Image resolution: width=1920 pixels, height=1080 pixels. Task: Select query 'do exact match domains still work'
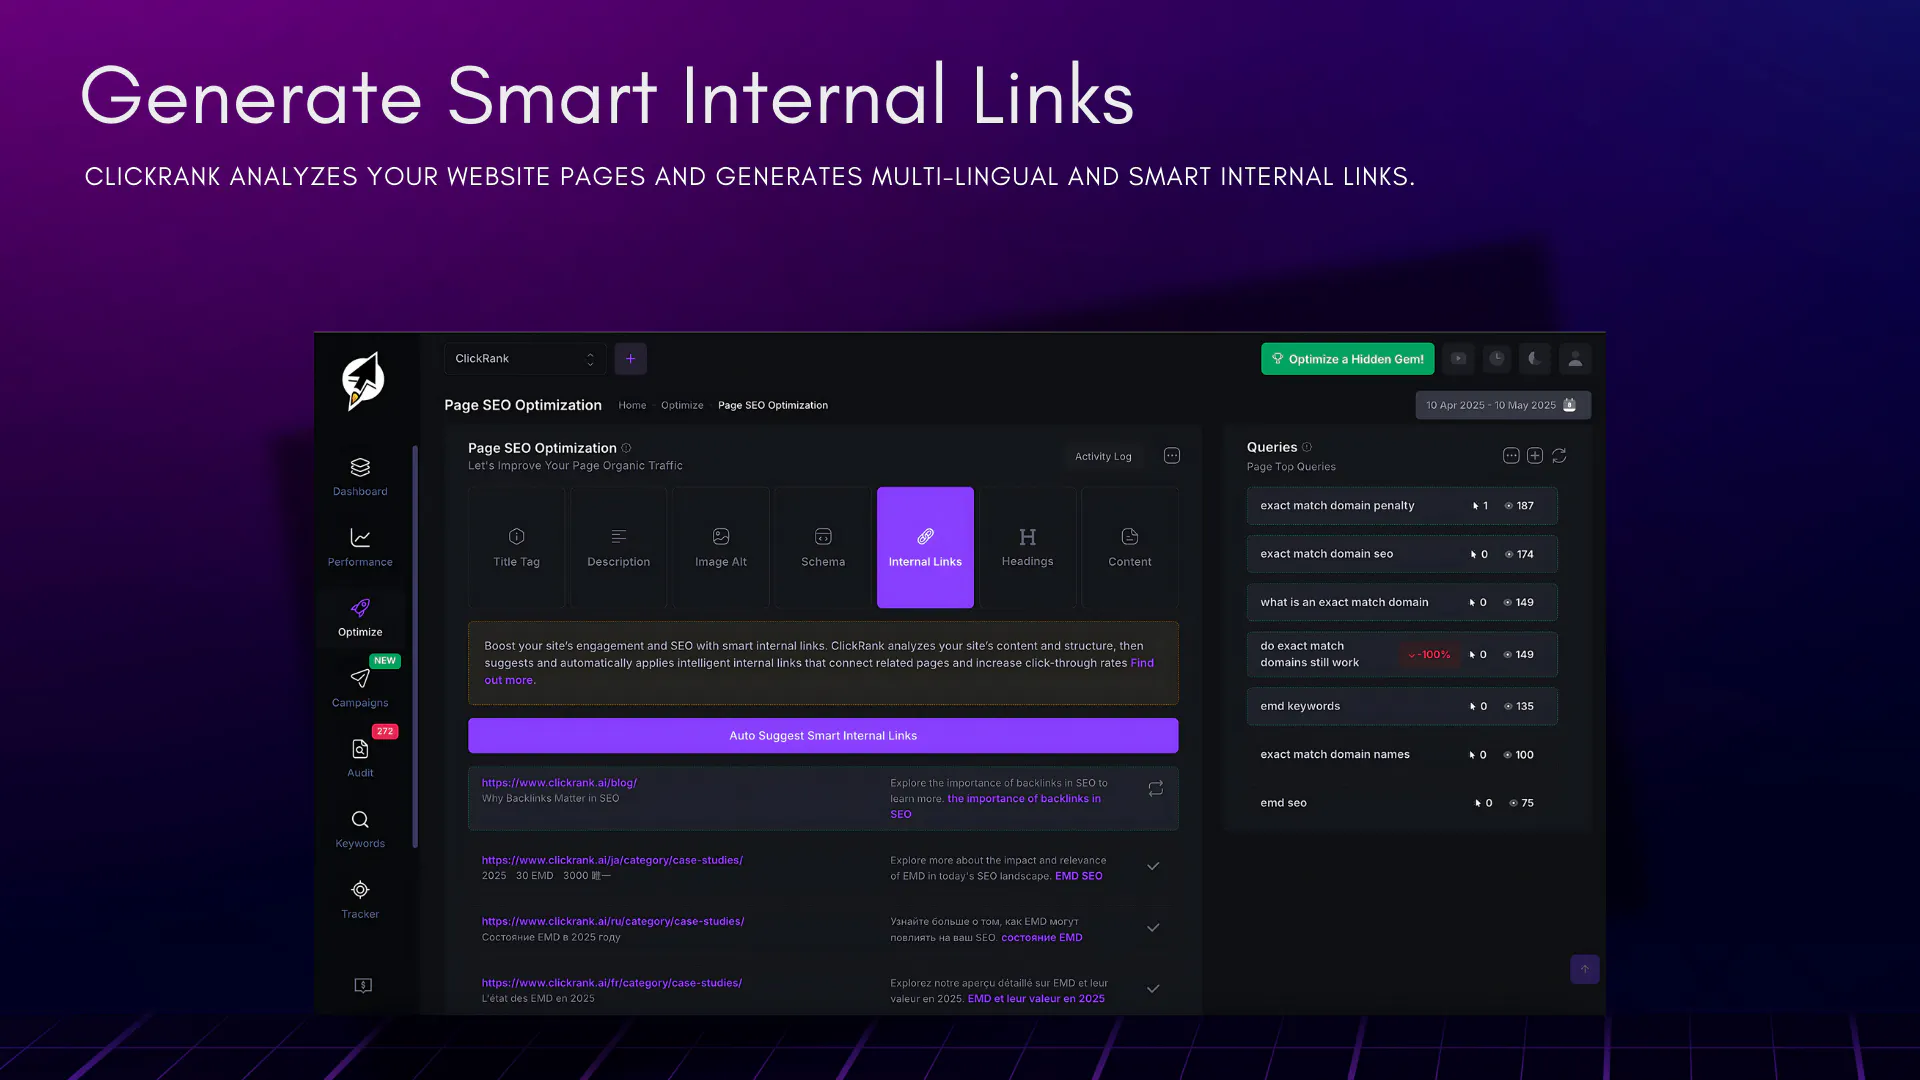coord(1402,654)
